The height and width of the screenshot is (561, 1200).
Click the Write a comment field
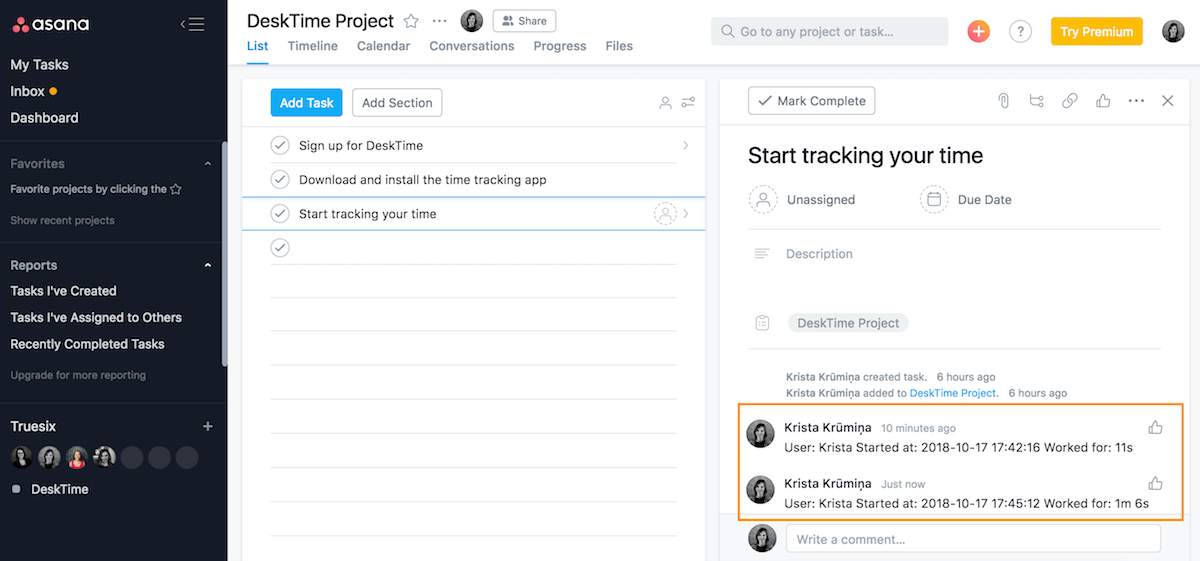point(973,539)
